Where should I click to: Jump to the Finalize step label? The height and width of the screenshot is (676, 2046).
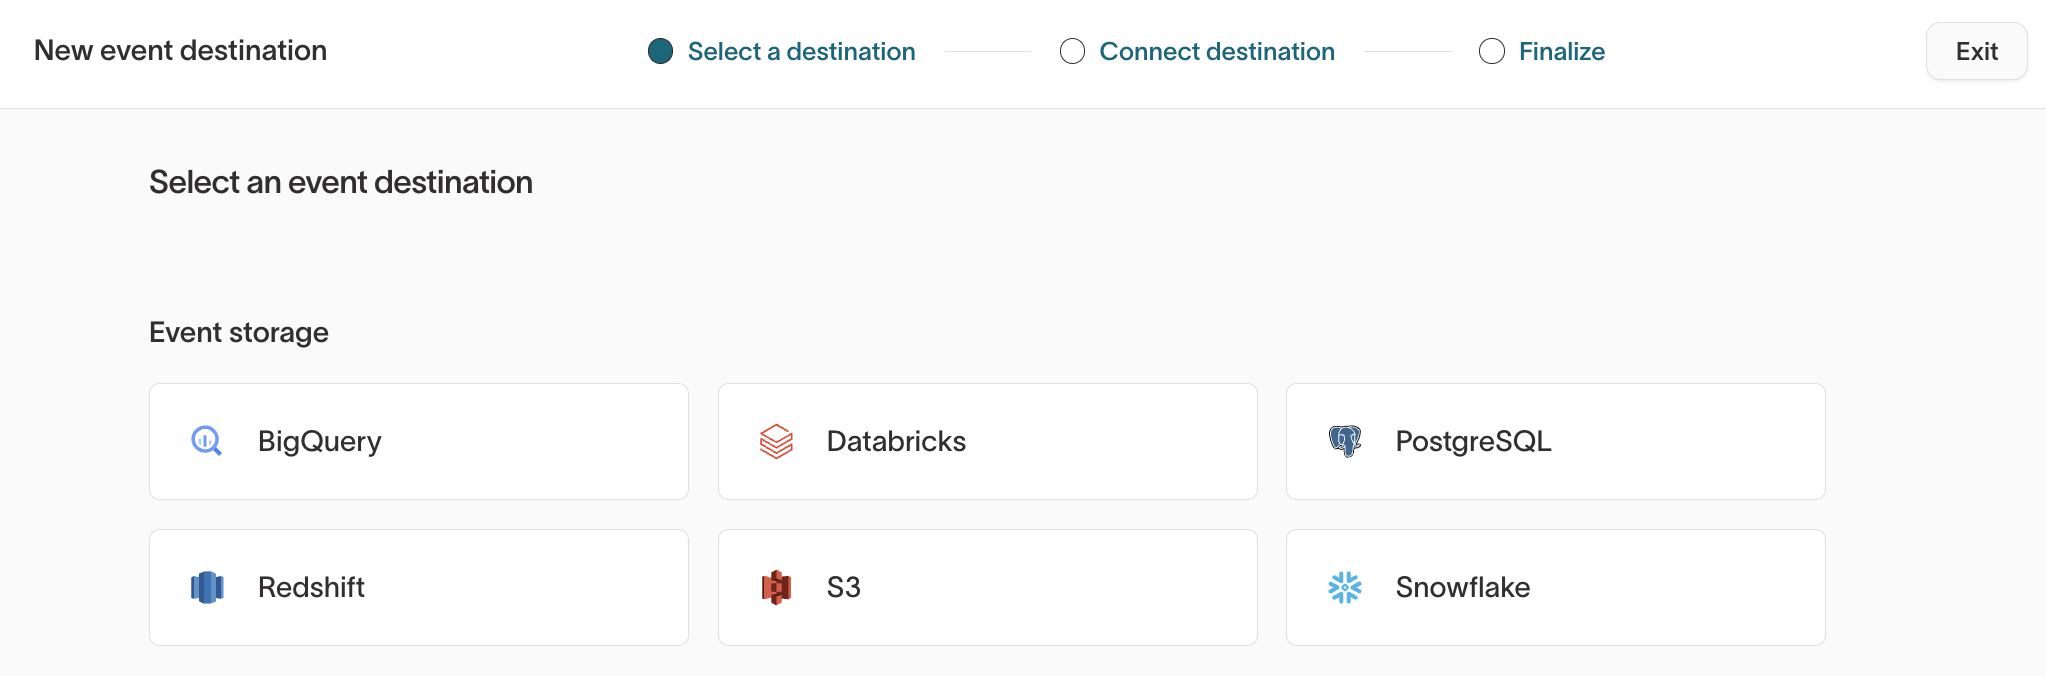pos(1561,51)
